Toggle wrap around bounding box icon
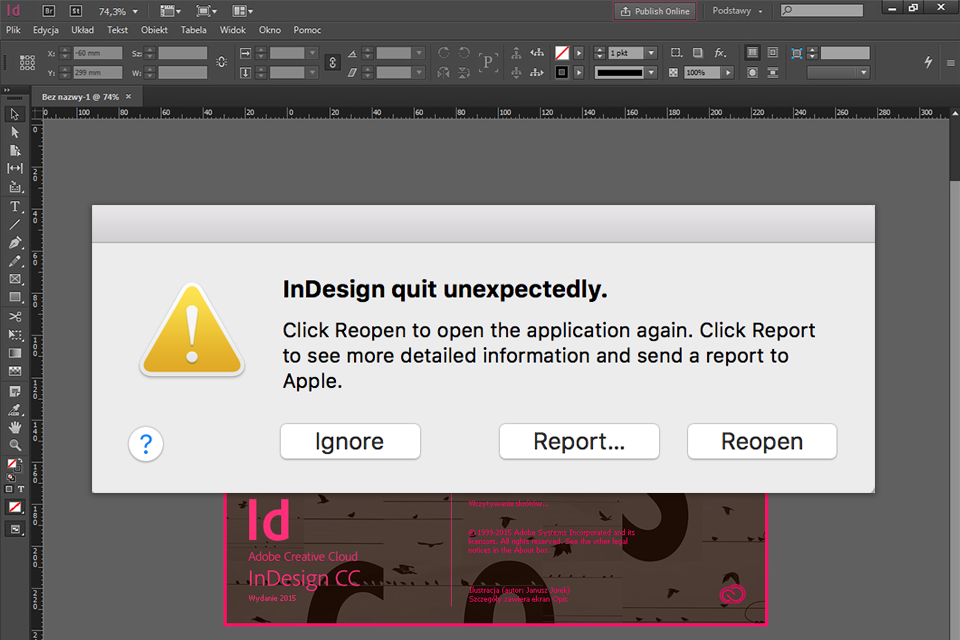960x640 pixels. (x=773, y=53)
